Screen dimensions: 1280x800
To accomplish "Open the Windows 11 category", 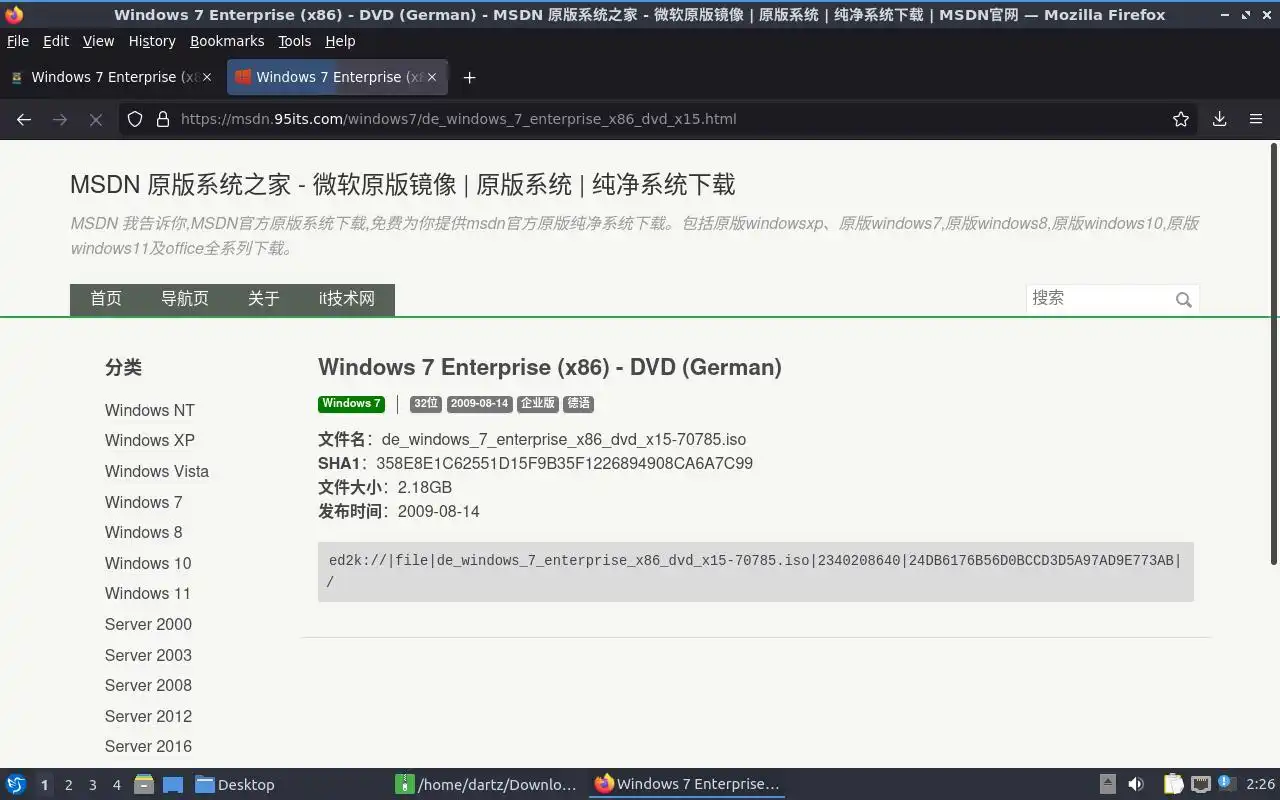I will coord(148,593).
